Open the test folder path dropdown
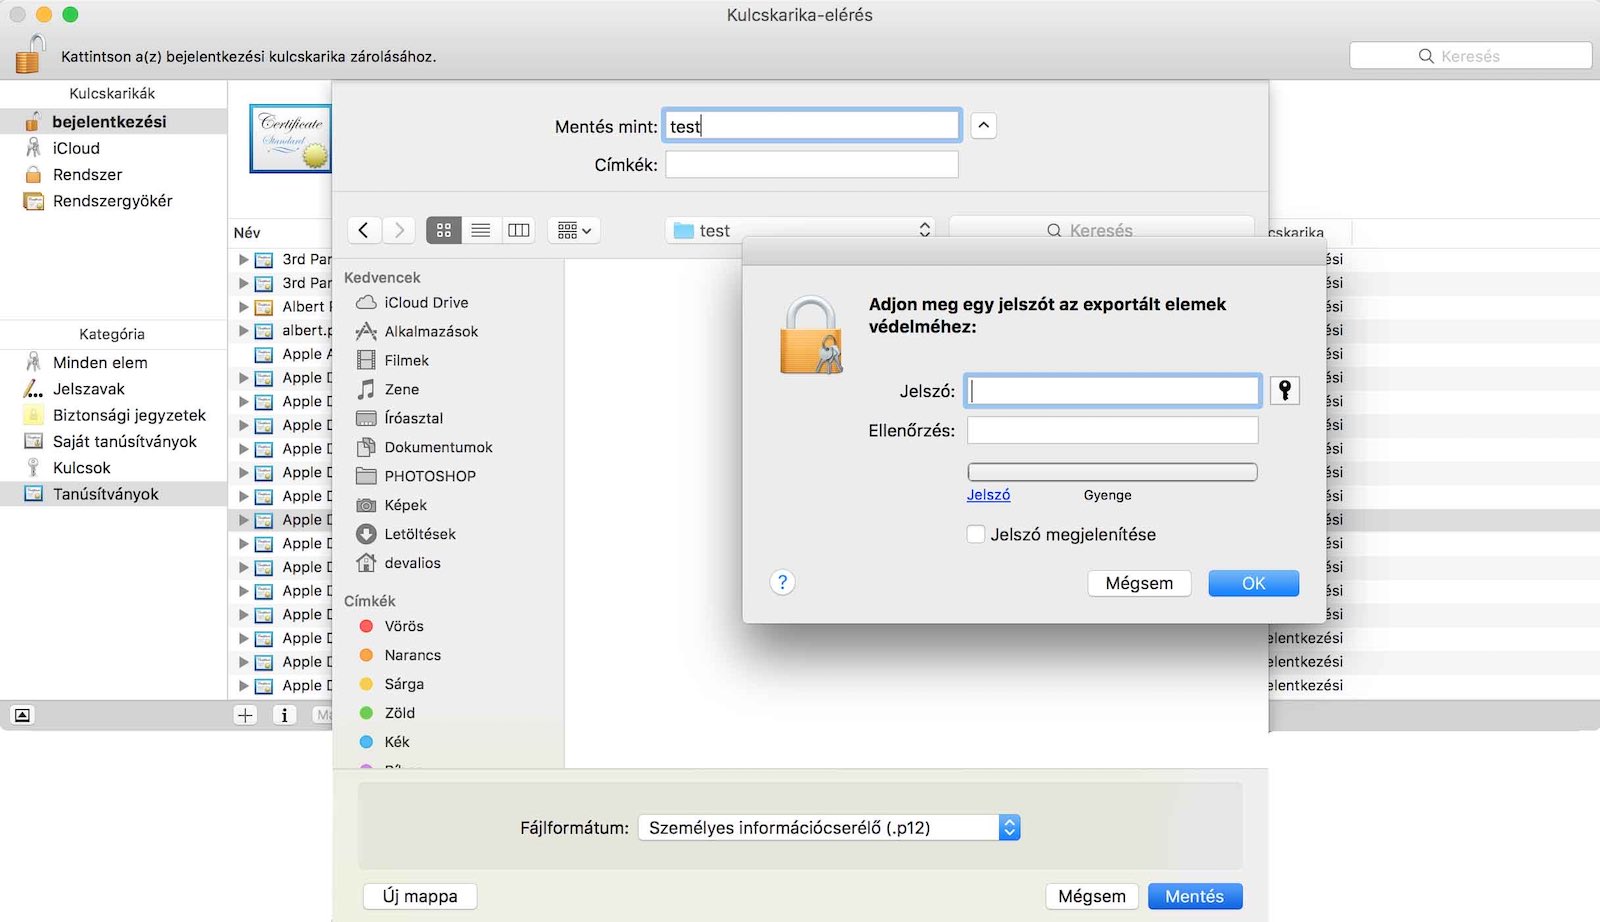The height and width of the screenshot is (922, 1600). pyautogui.click(x=922, y=230)
